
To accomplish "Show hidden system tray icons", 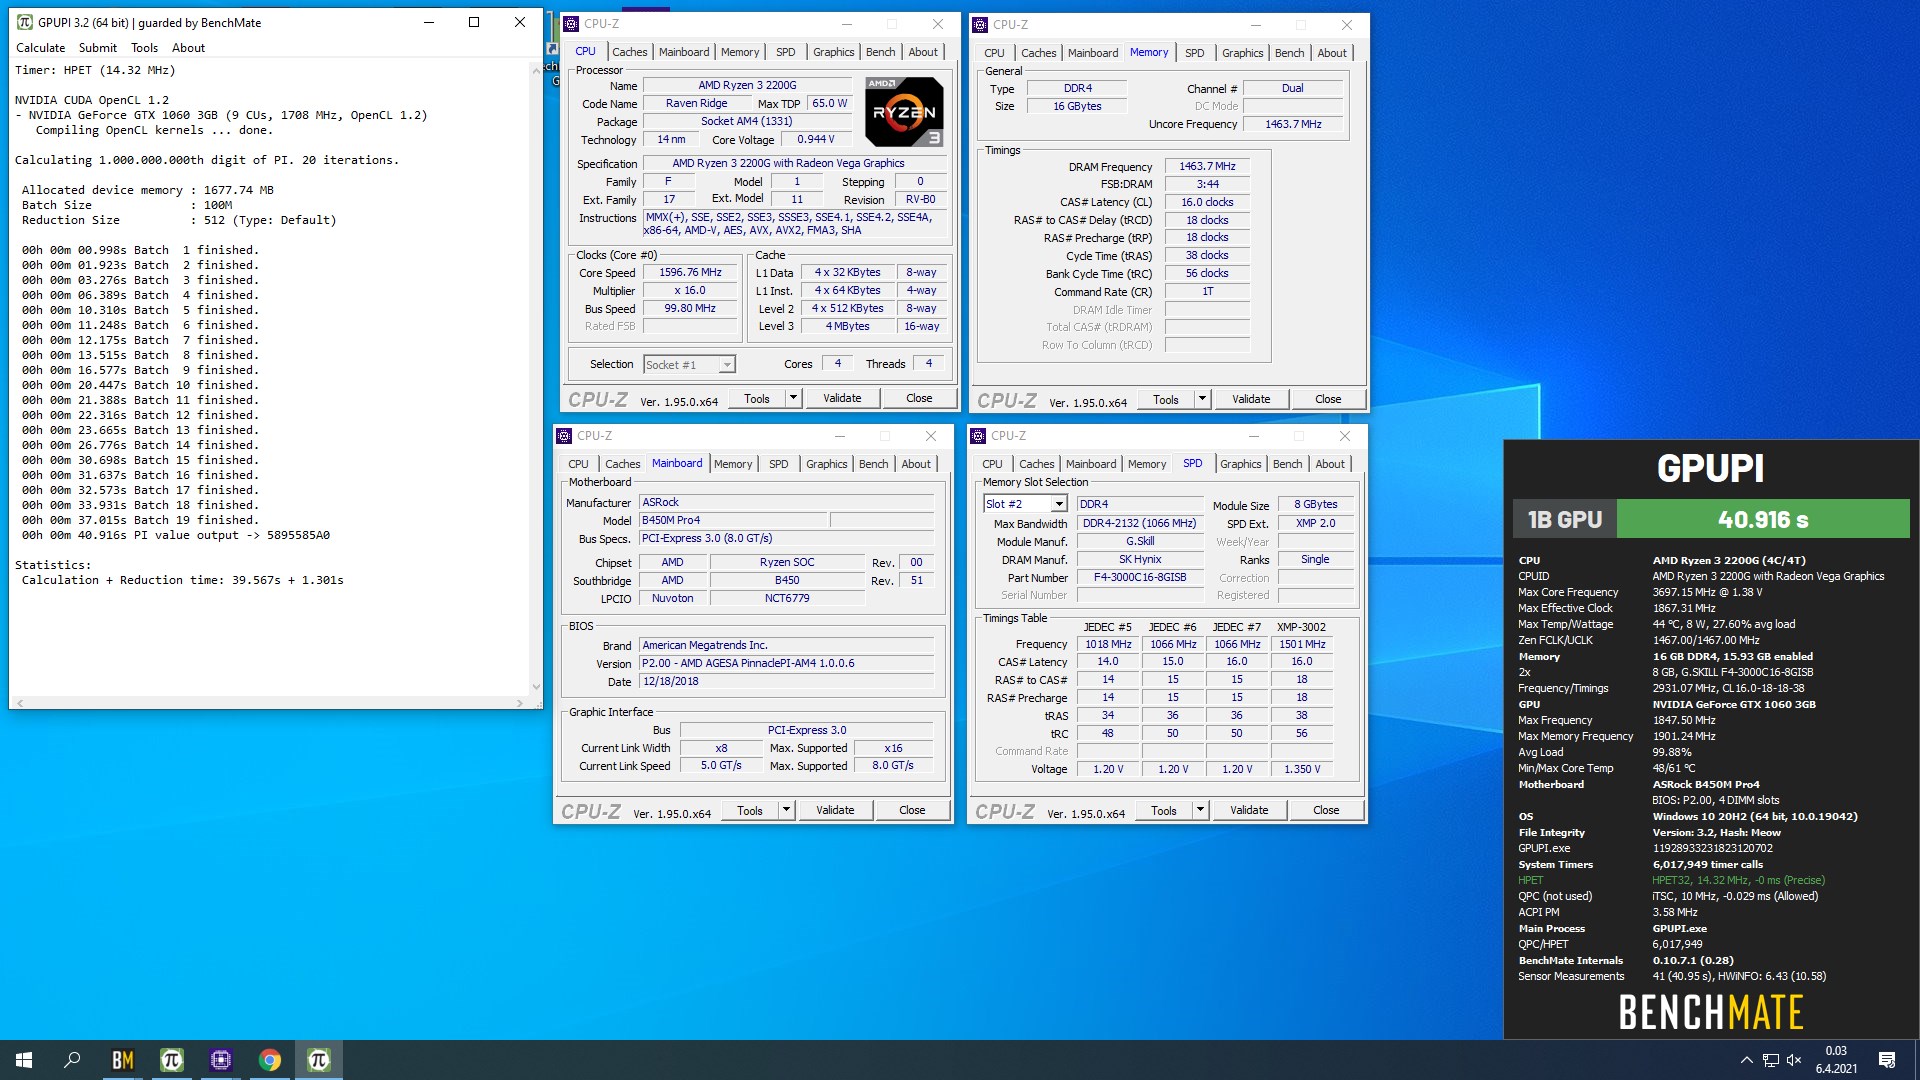I will coord(1746,1060).
